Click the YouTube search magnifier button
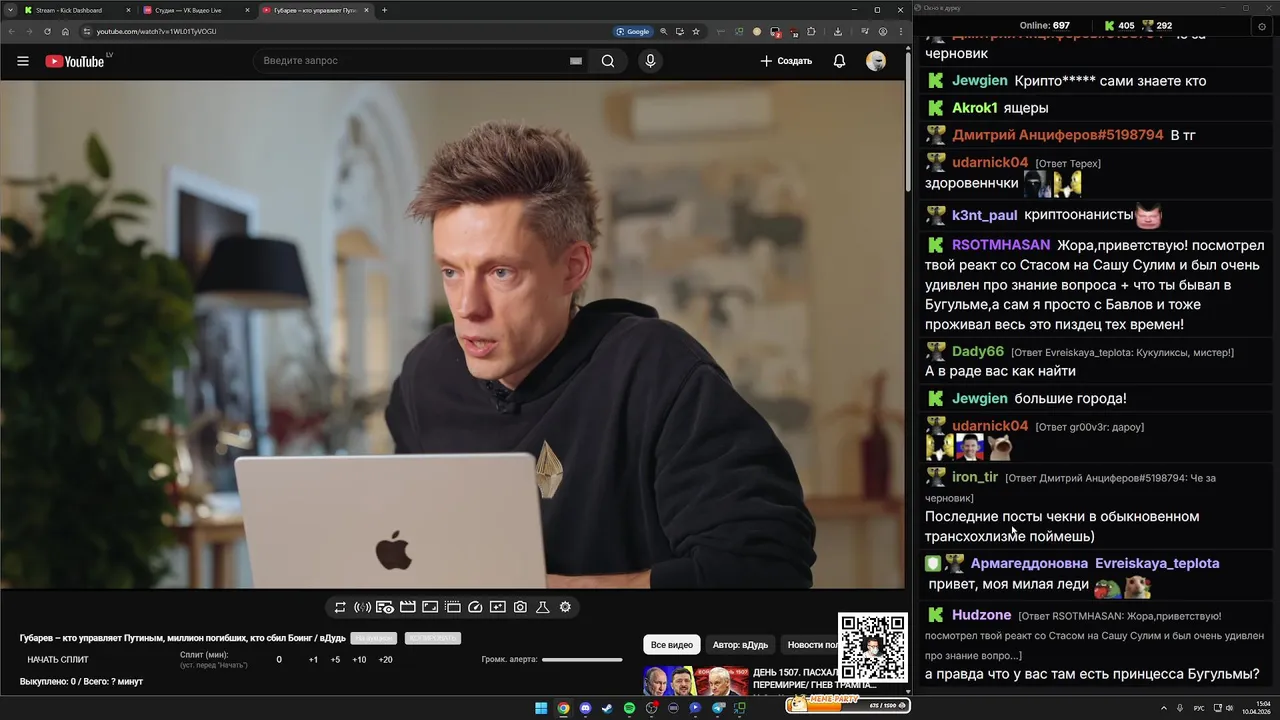The image size is (1280, 720). point(608,61)
